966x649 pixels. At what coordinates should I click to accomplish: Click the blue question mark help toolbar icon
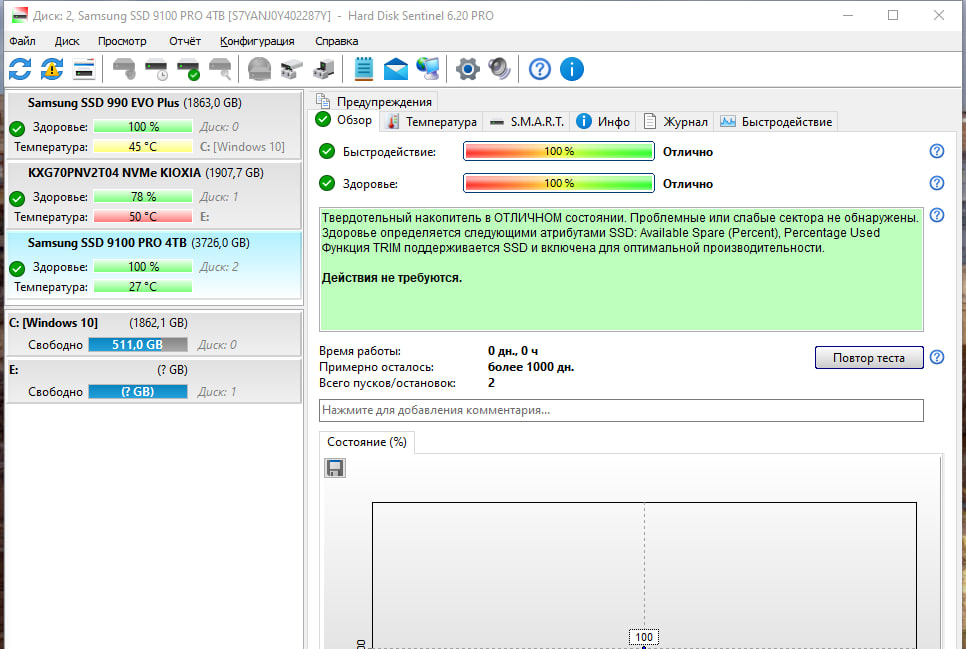pyautogui.click(x=540, y=69)
